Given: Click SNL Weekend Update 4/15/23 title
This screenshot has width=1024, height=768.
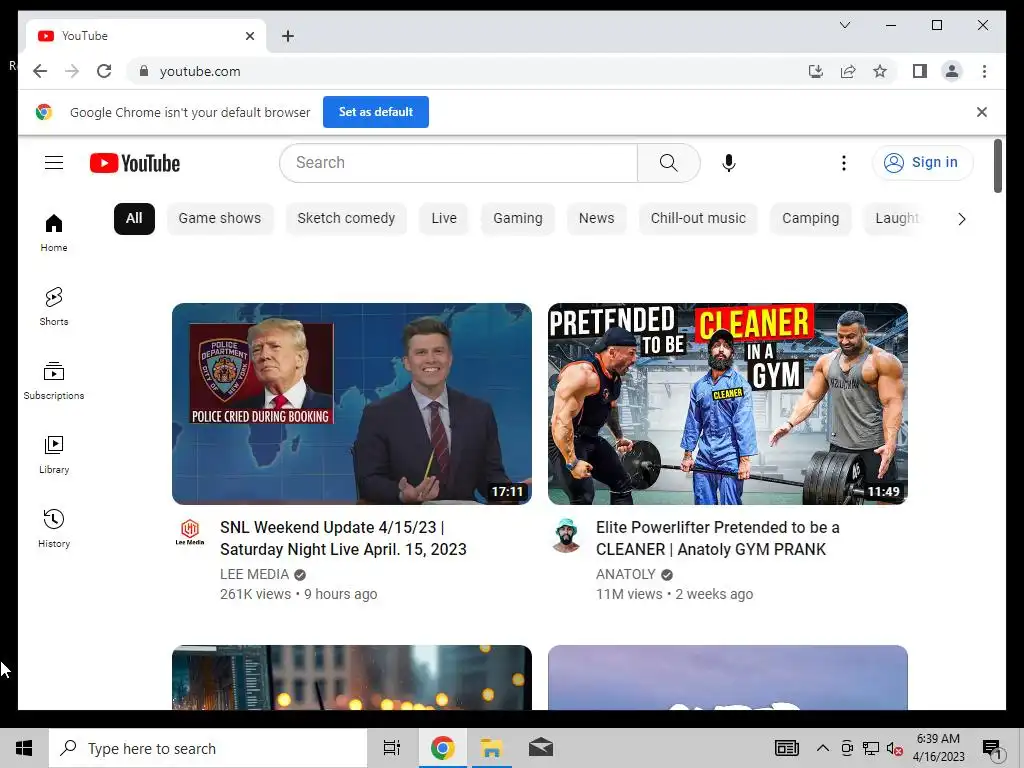Looking at the screenshot, I should tap(343, 538).
